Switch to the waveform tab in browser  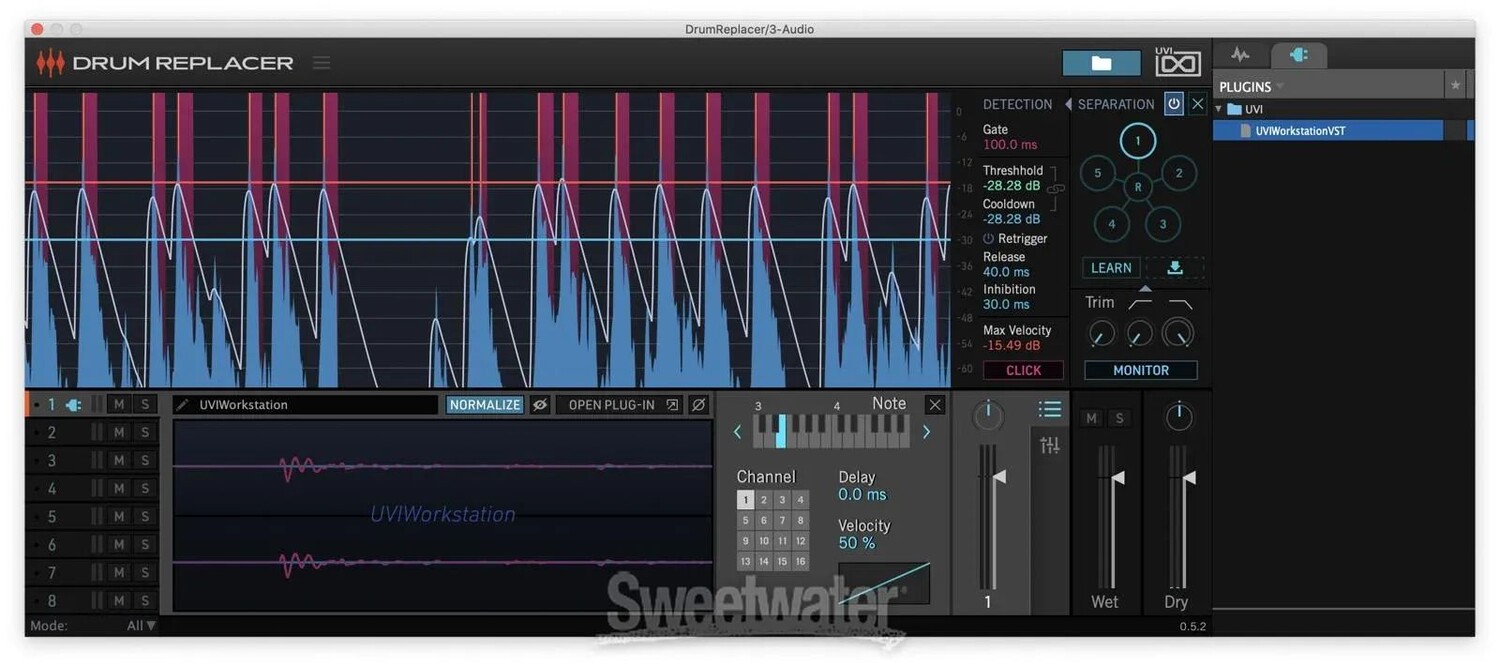click(x=1240, y=55)
